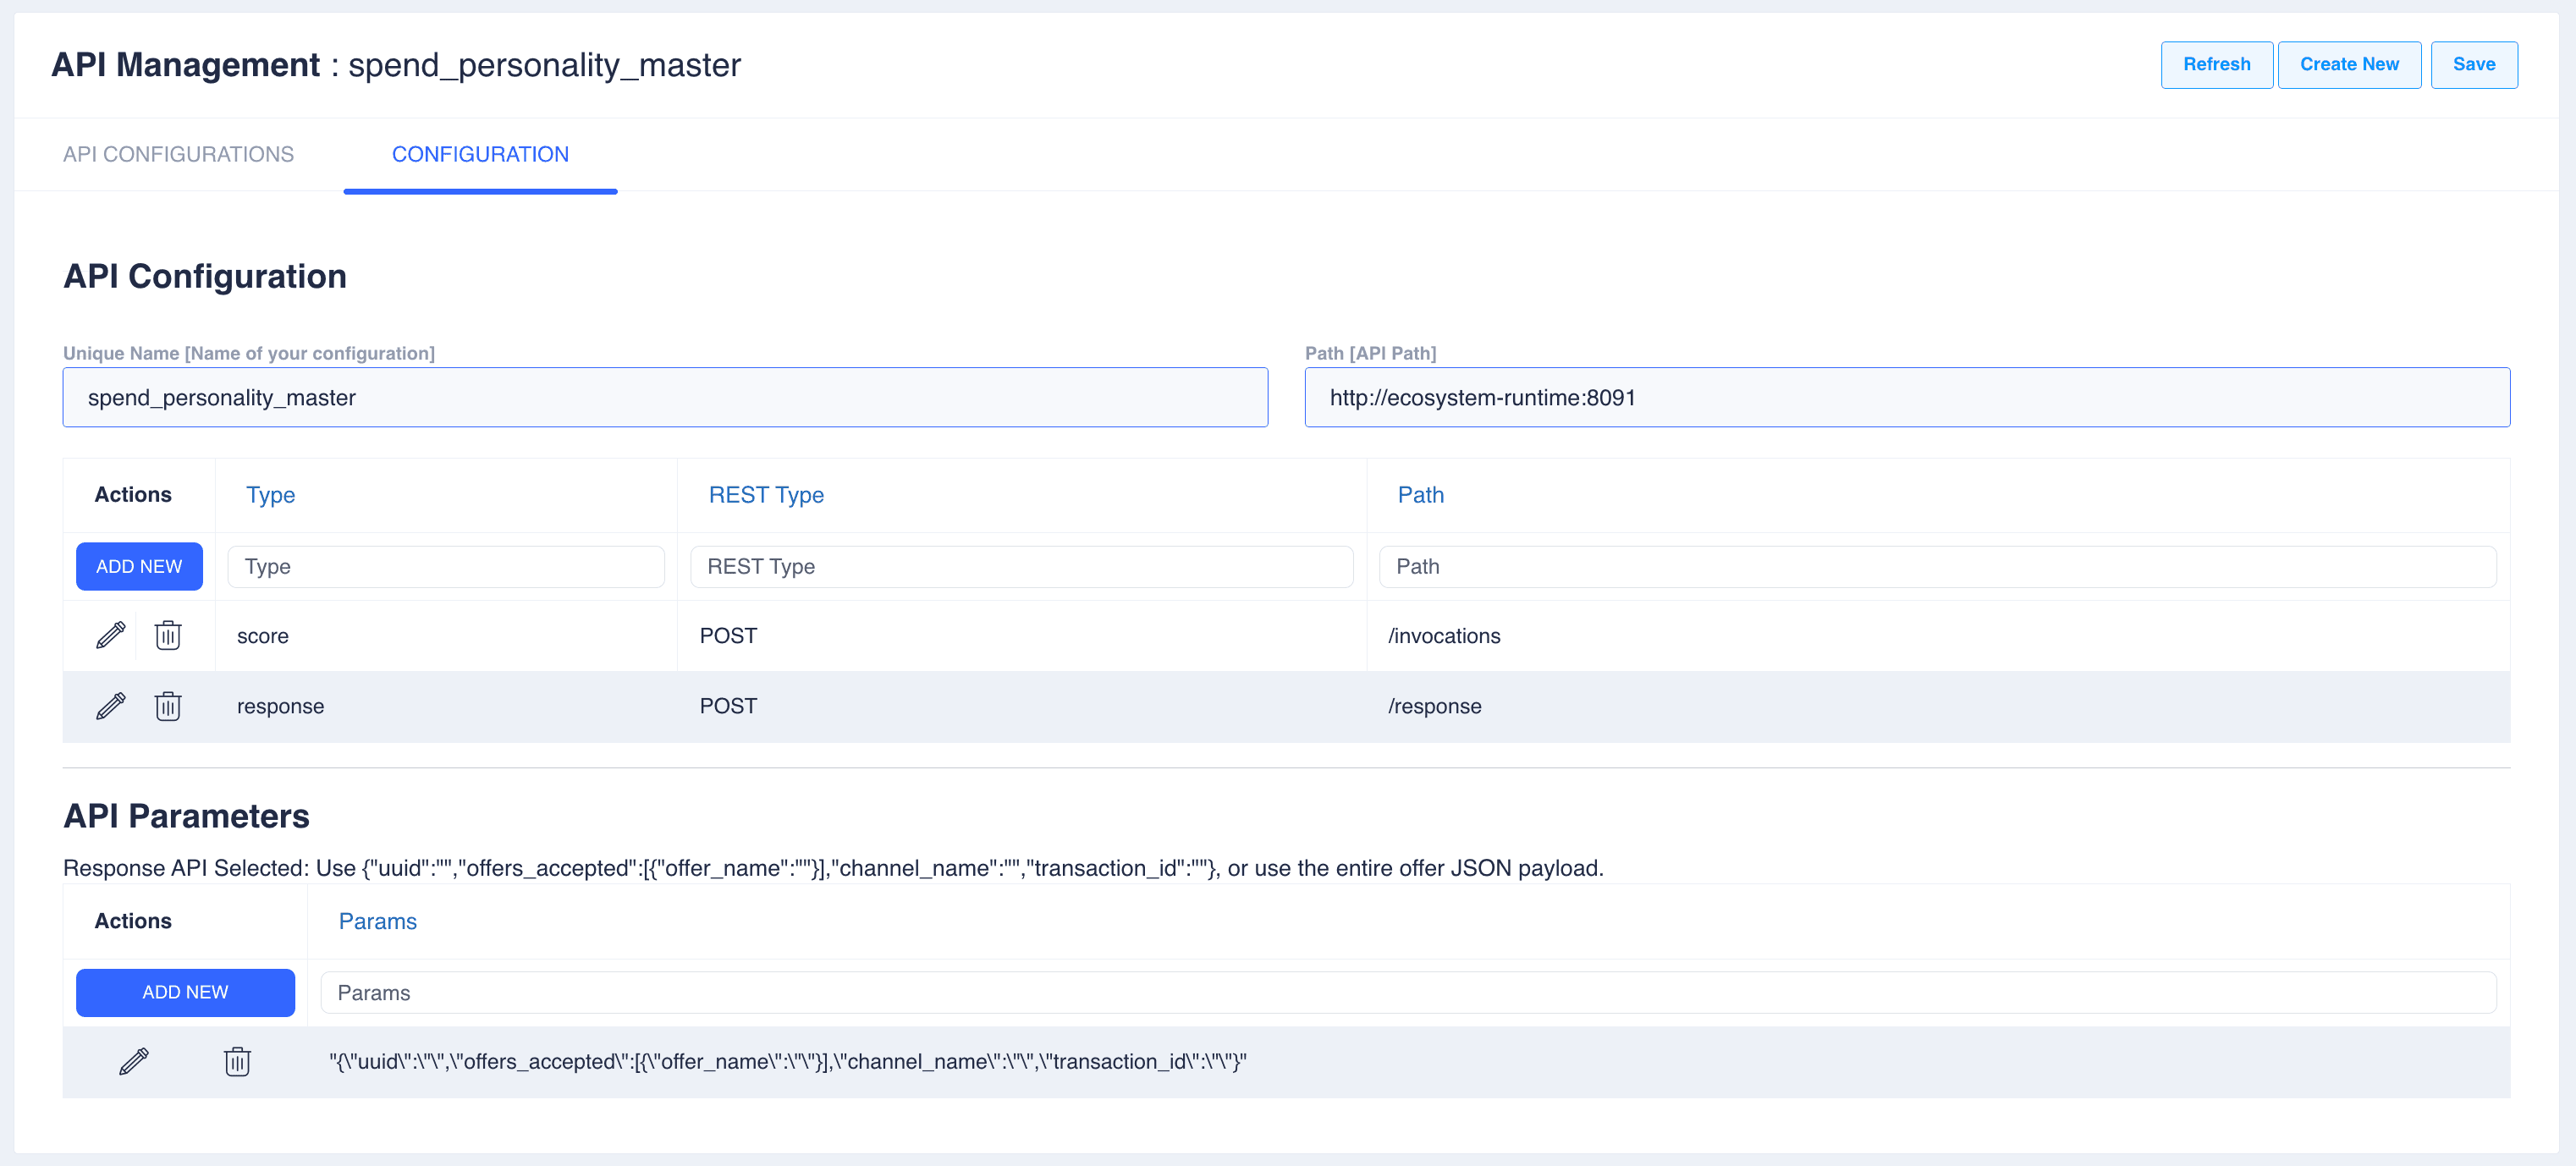Sort by REST Type column header
This screenshot has width=2576, height=1166.
coord(765,495)
